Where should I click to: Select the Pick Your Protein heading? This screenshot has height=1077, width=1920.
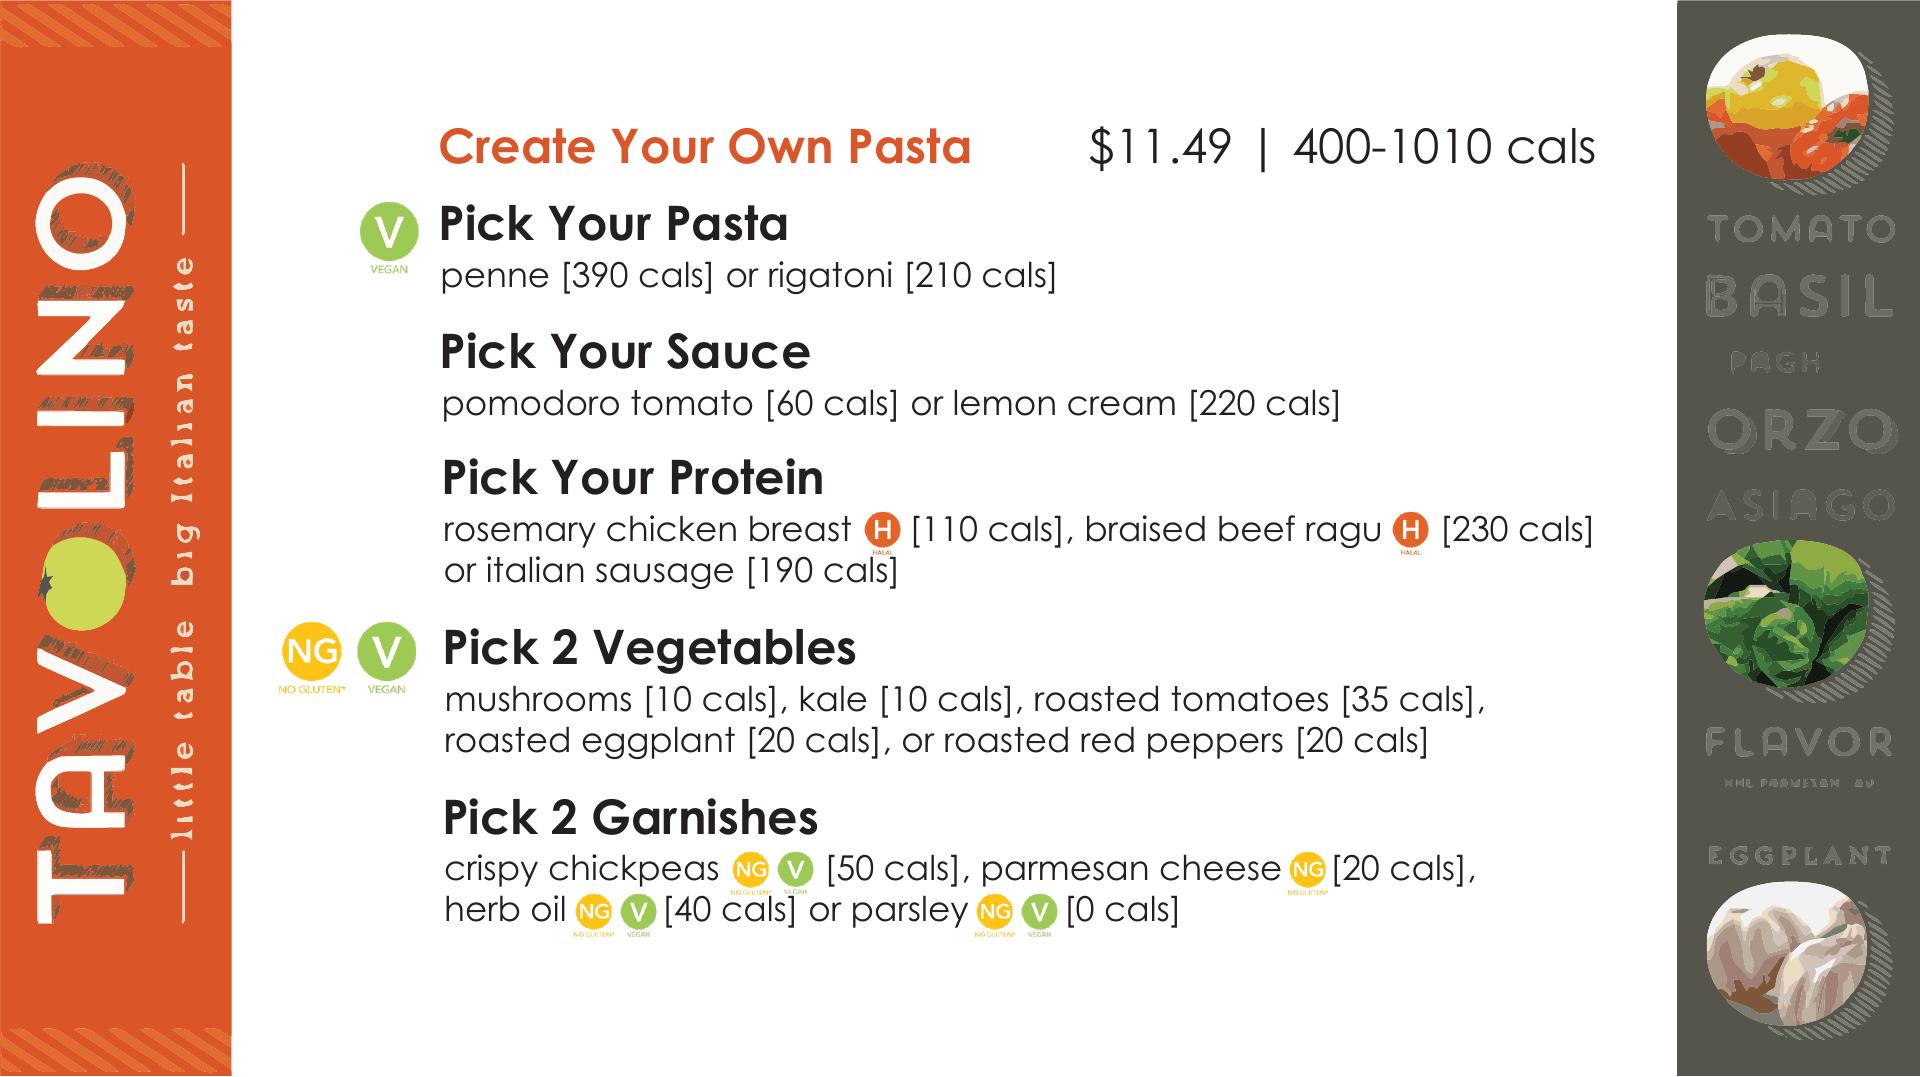pos(632,478)
